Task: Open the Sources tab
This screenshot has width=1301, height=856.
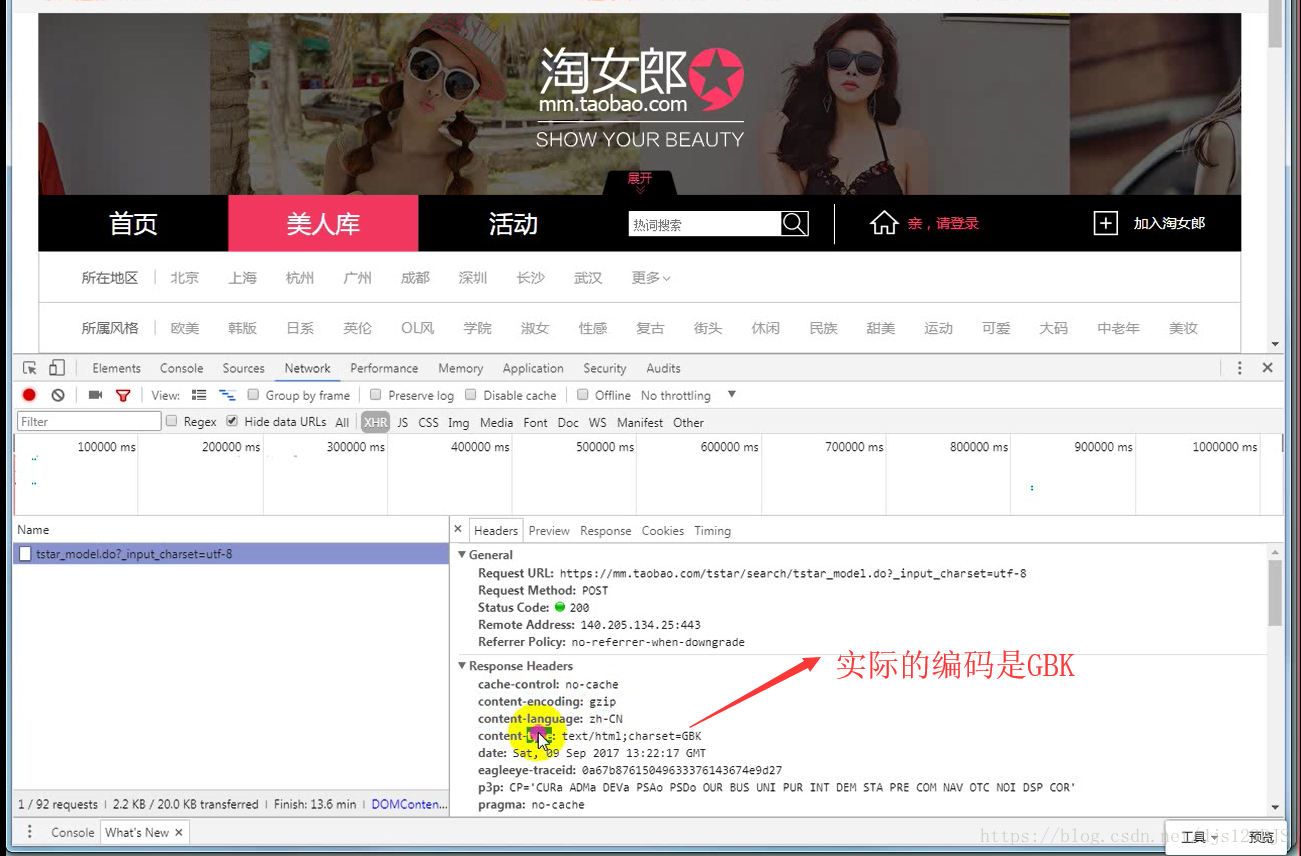Action: click(243, 368)
